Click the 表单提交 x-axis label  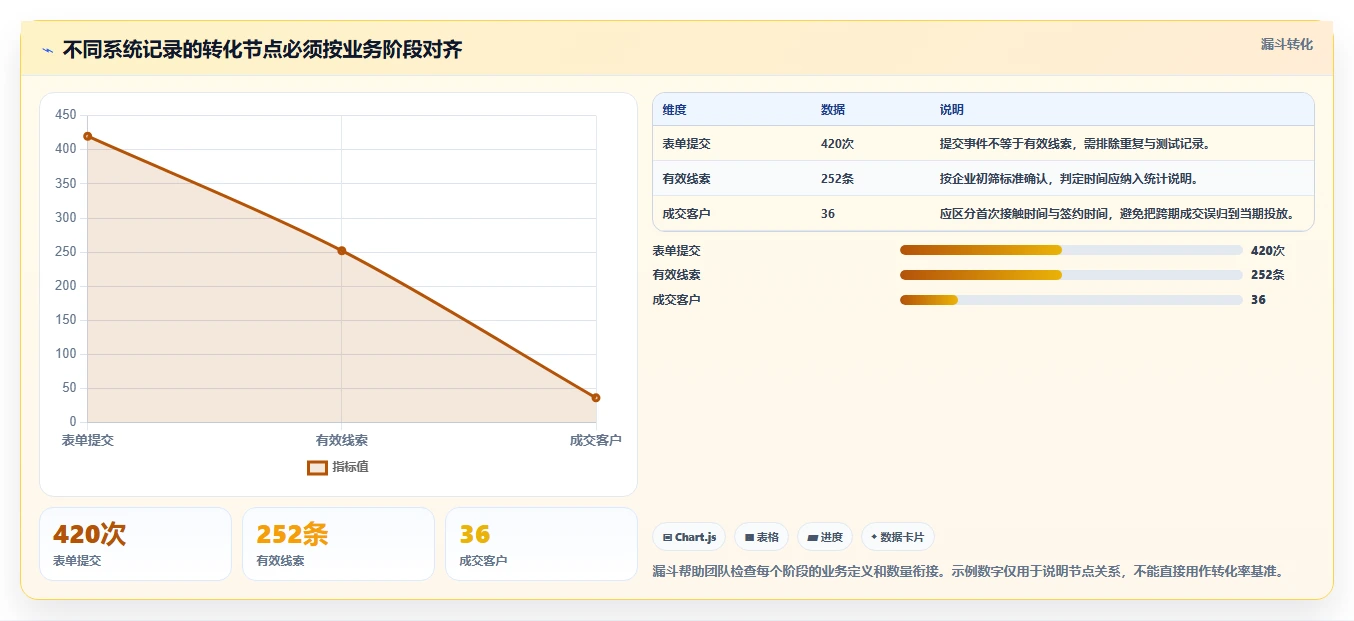88,440
